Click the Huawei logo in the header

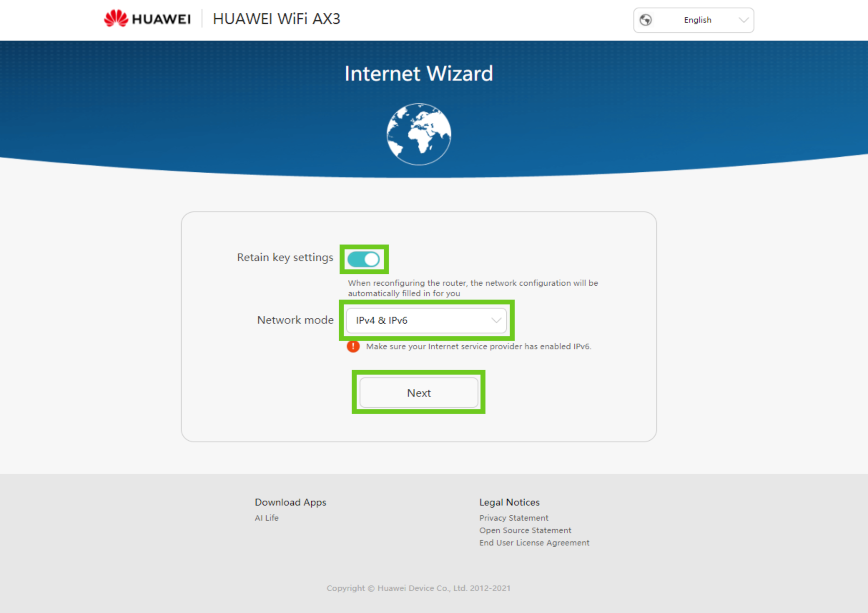[x=148, y=19]
